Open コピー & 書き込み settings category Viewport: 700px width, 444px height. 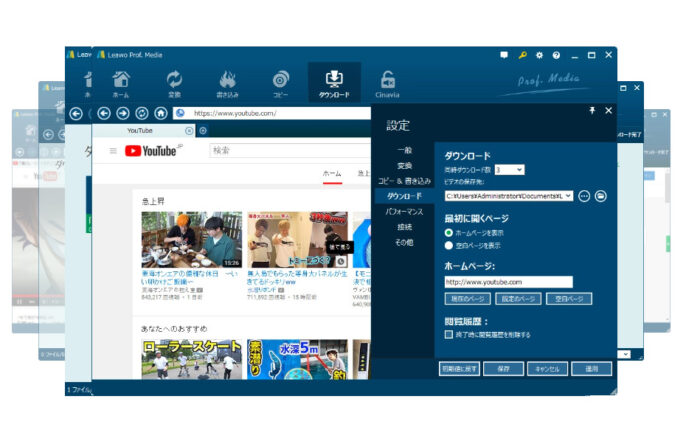[x=404, y=181]
